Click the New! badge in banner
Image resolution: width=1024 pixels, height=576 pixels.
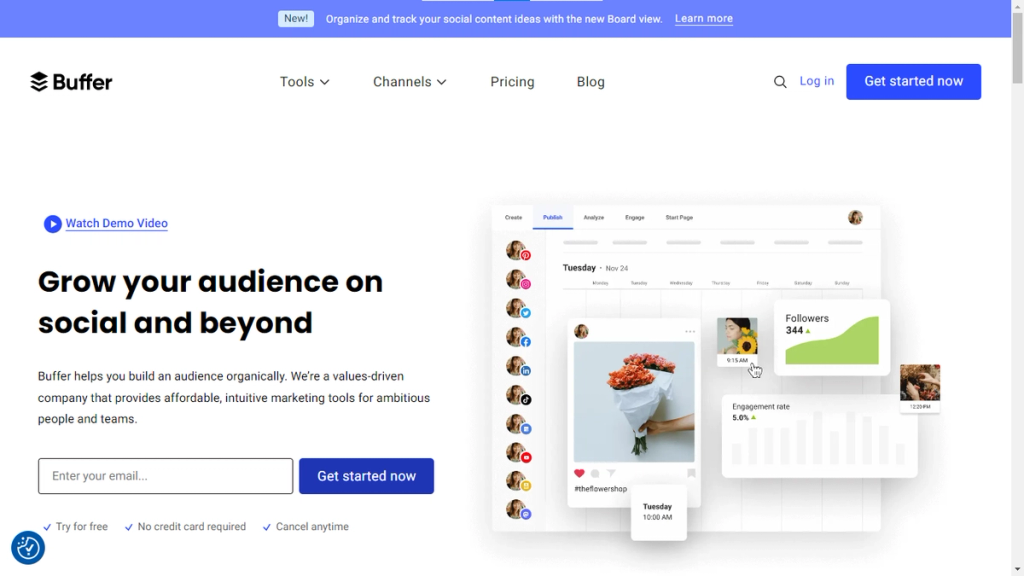(296, 18)
